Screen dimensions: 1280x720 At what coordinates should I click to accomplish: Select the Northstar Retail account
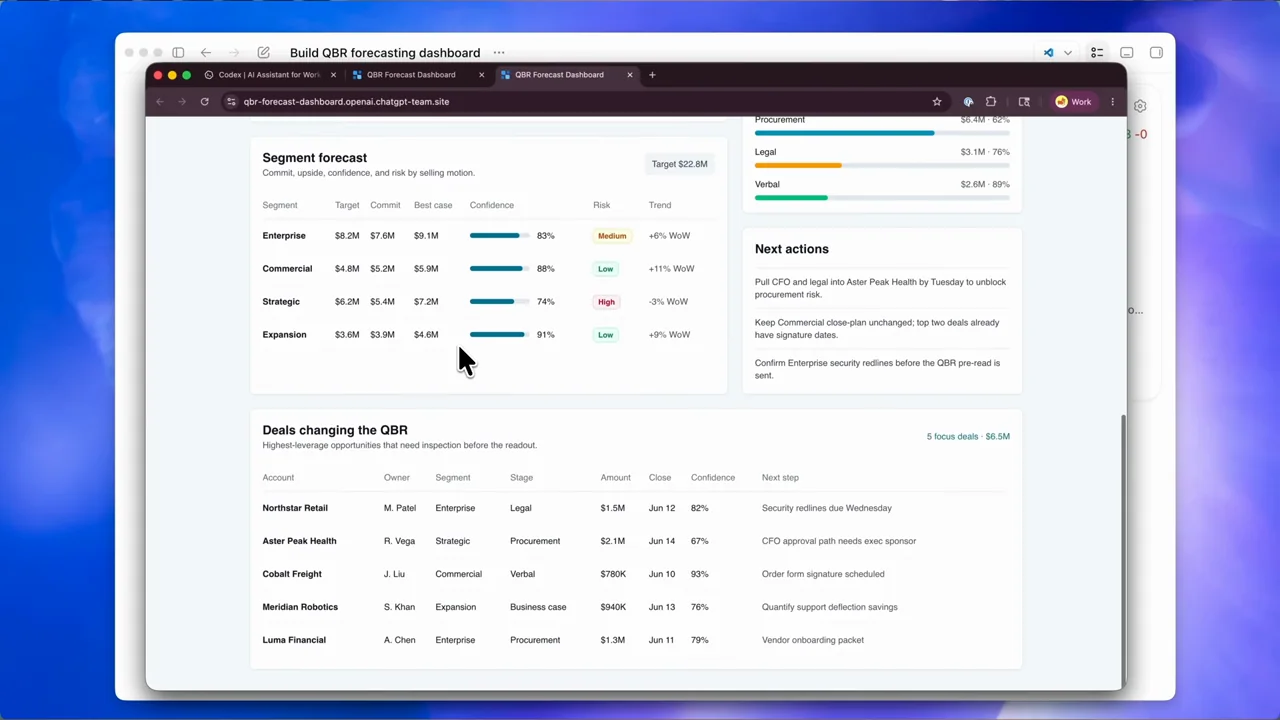[x=295, y=508]
